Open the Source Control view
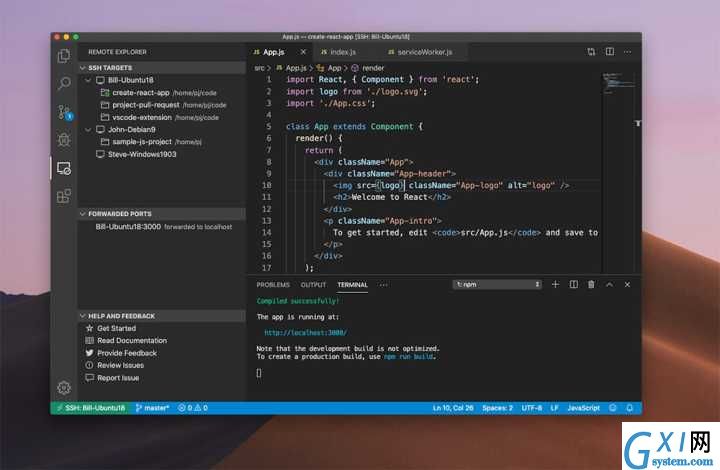 pyautogui.click(x=64, y=112)
